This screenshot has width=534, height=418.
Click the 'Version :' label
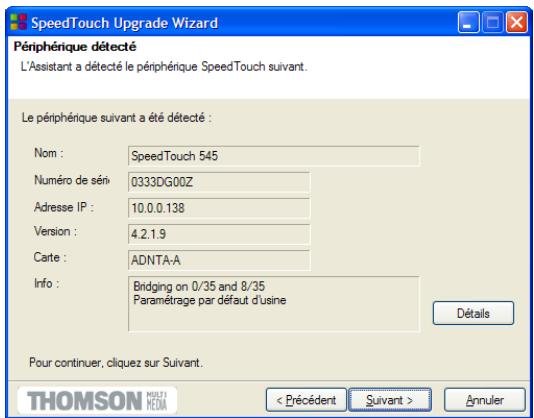[56, 231]
